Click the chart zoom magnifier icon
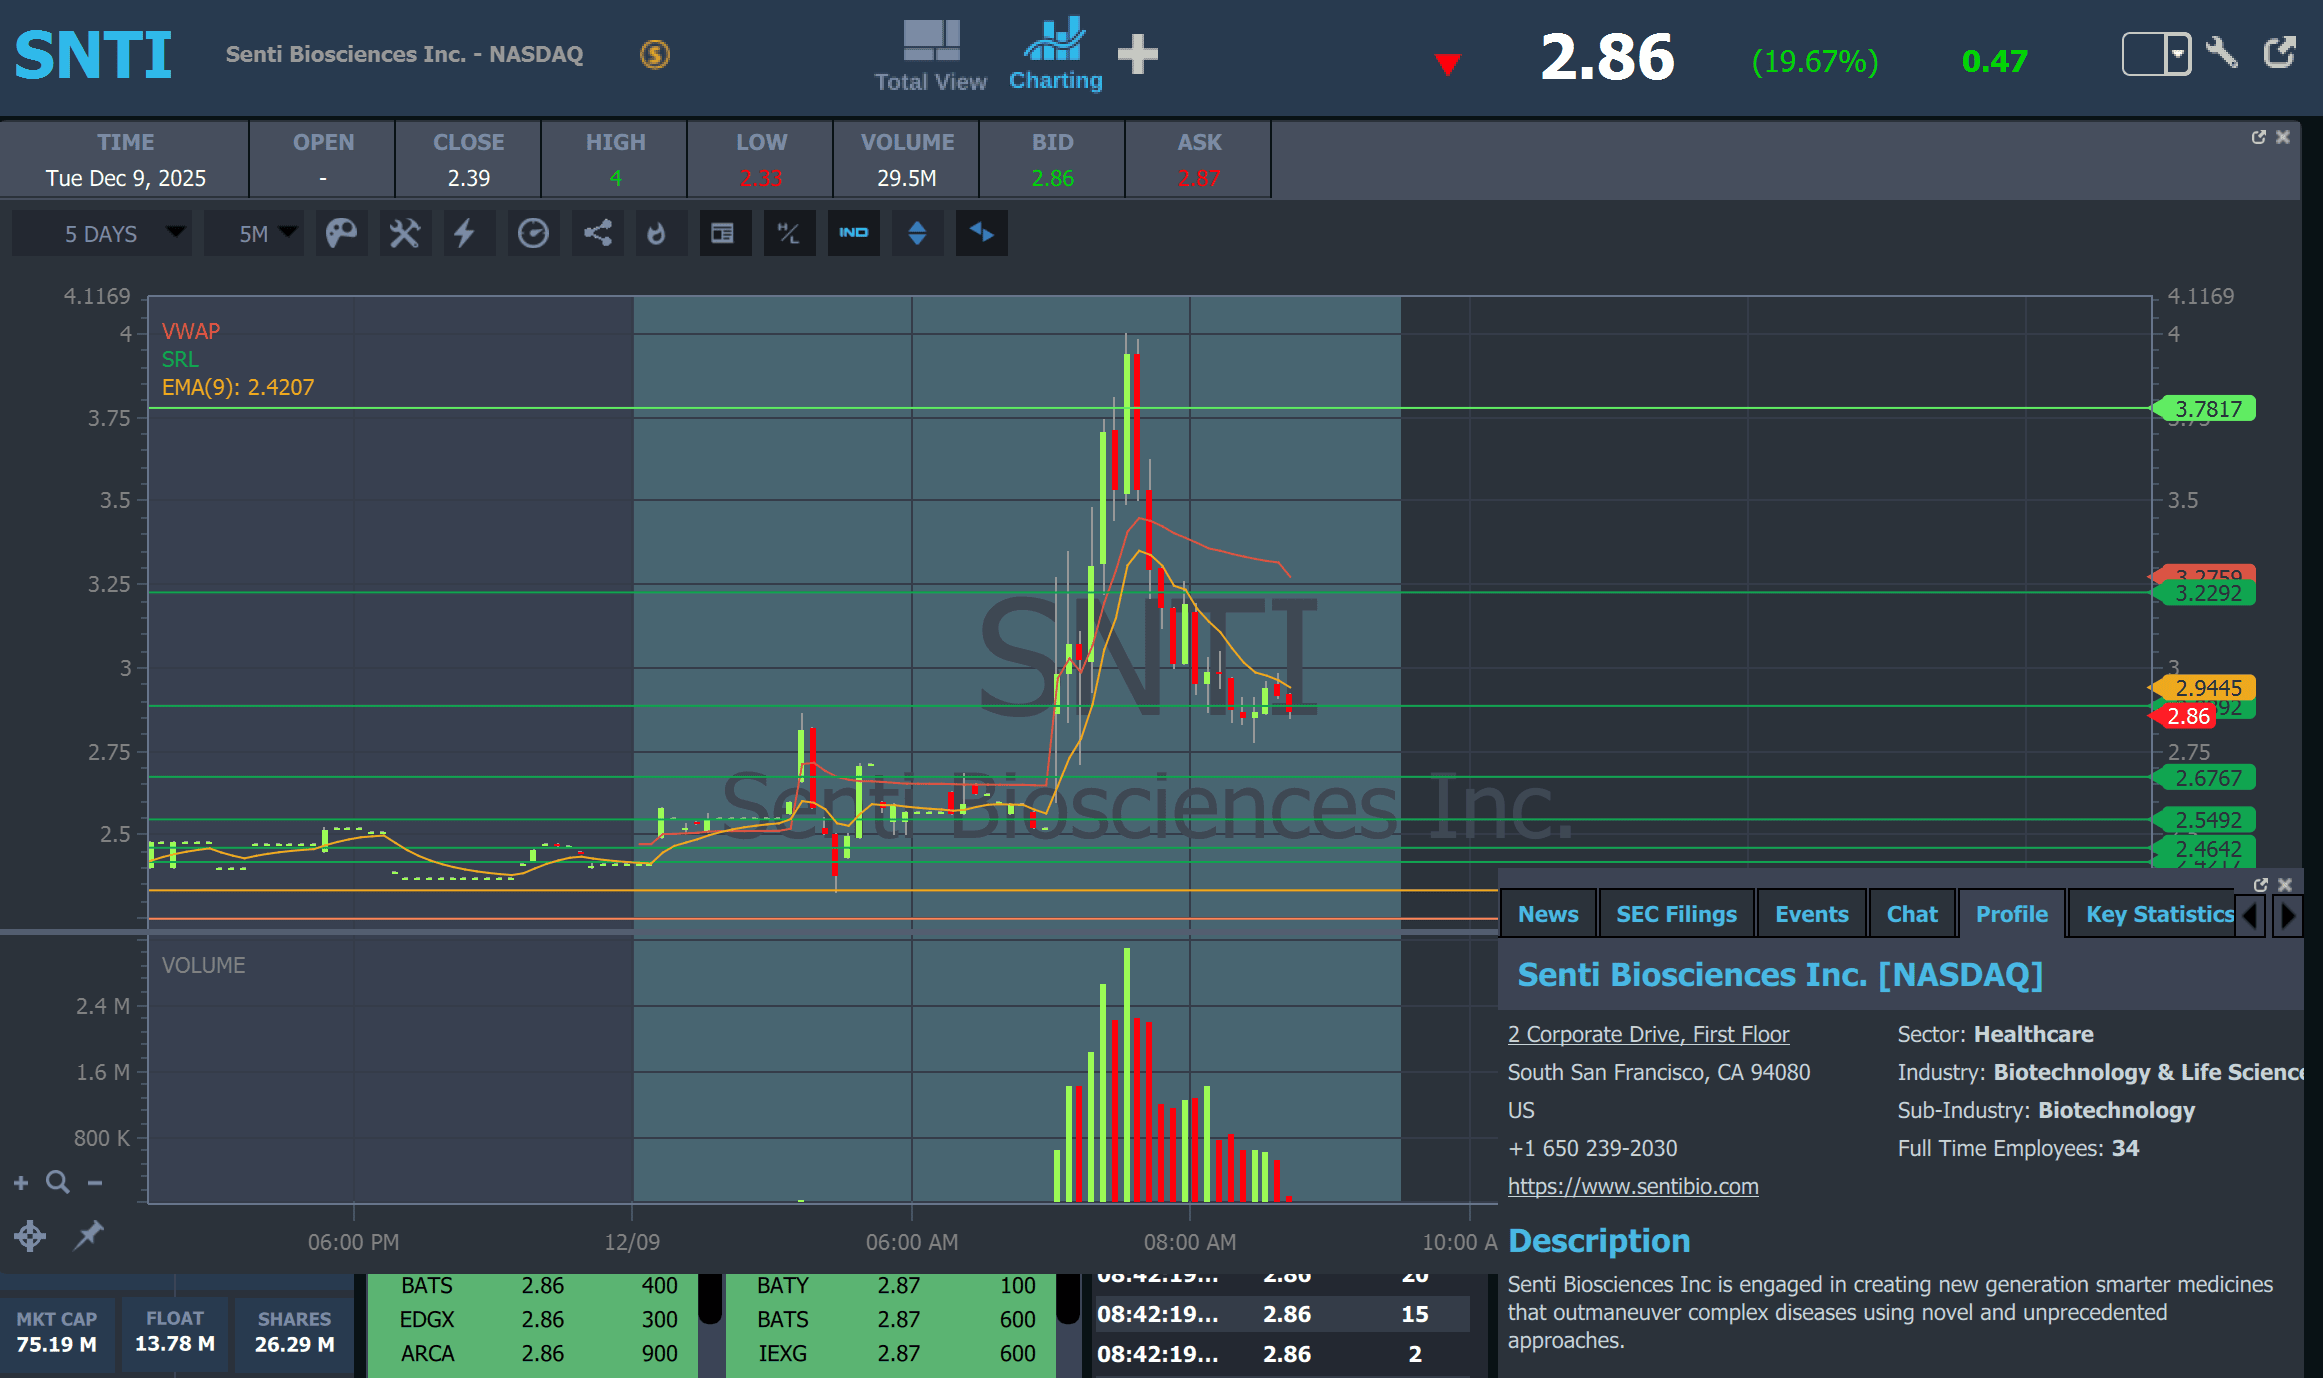2323x1378 pixels. [58, 1183]
